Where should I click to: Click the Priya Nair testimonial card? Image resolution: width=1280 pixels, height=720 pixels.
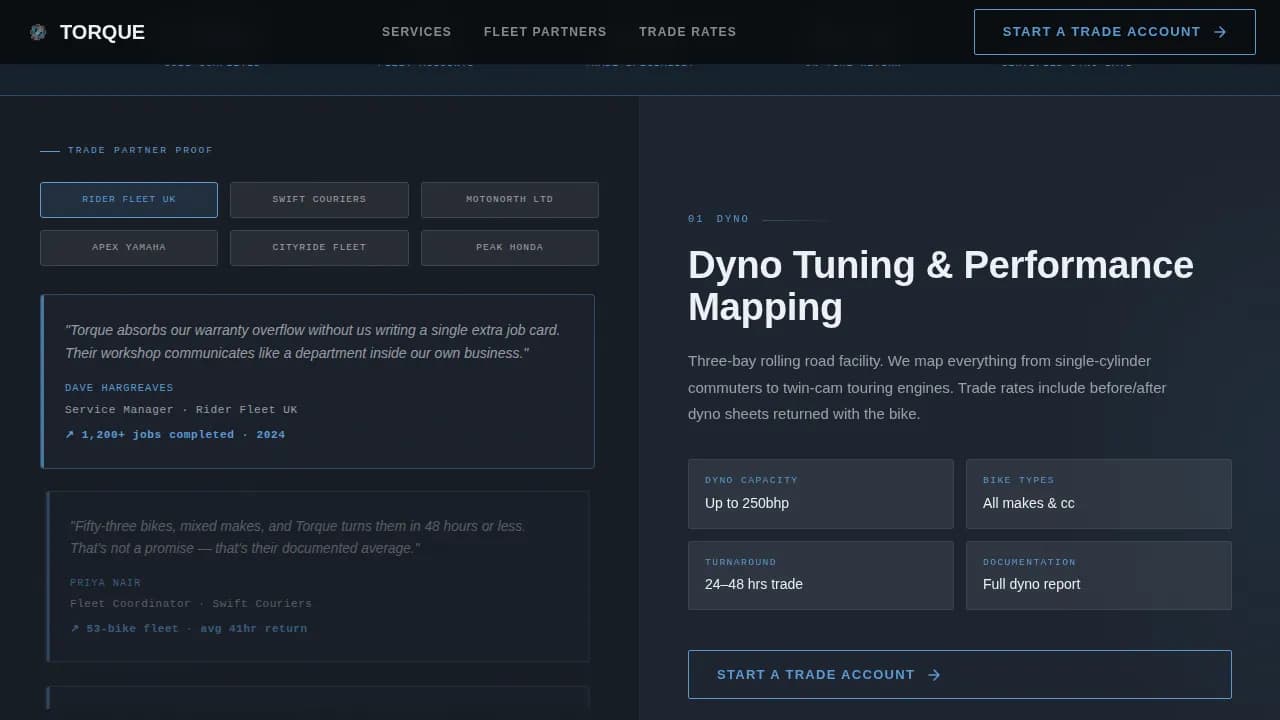[318, 576]
